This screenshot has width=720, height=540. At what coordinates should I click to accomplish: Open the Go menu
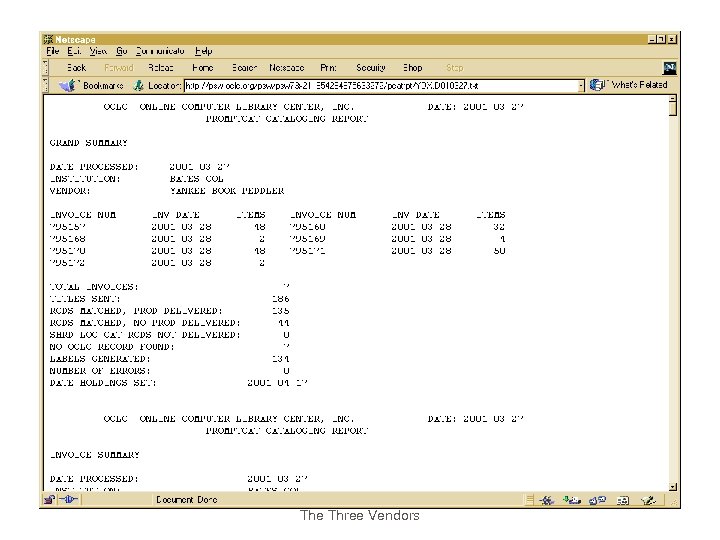pos(121,51)
